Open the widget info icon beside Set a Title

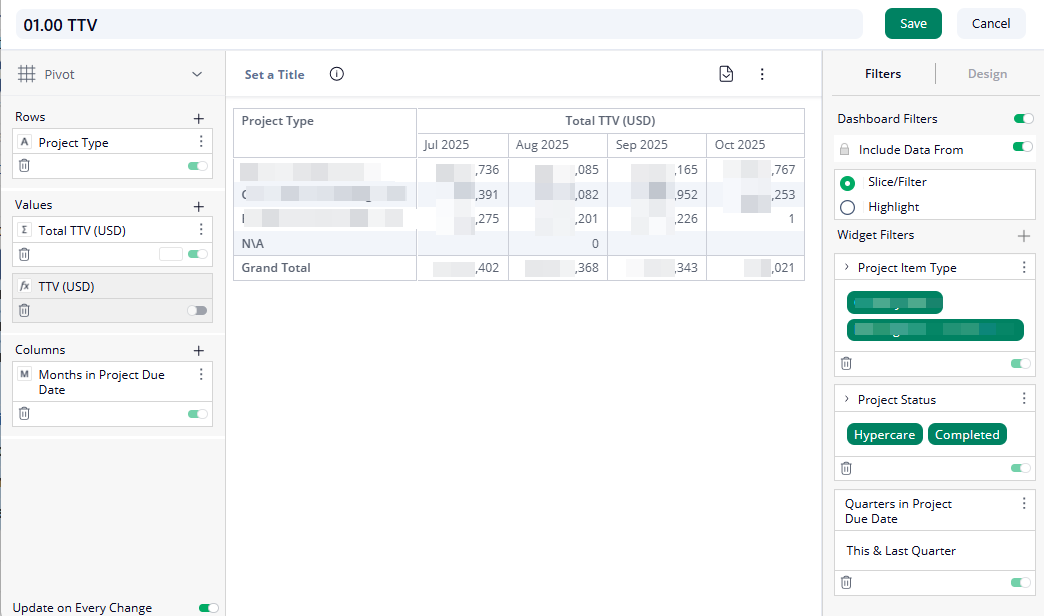pyautogui.click(x=336, y=74)
